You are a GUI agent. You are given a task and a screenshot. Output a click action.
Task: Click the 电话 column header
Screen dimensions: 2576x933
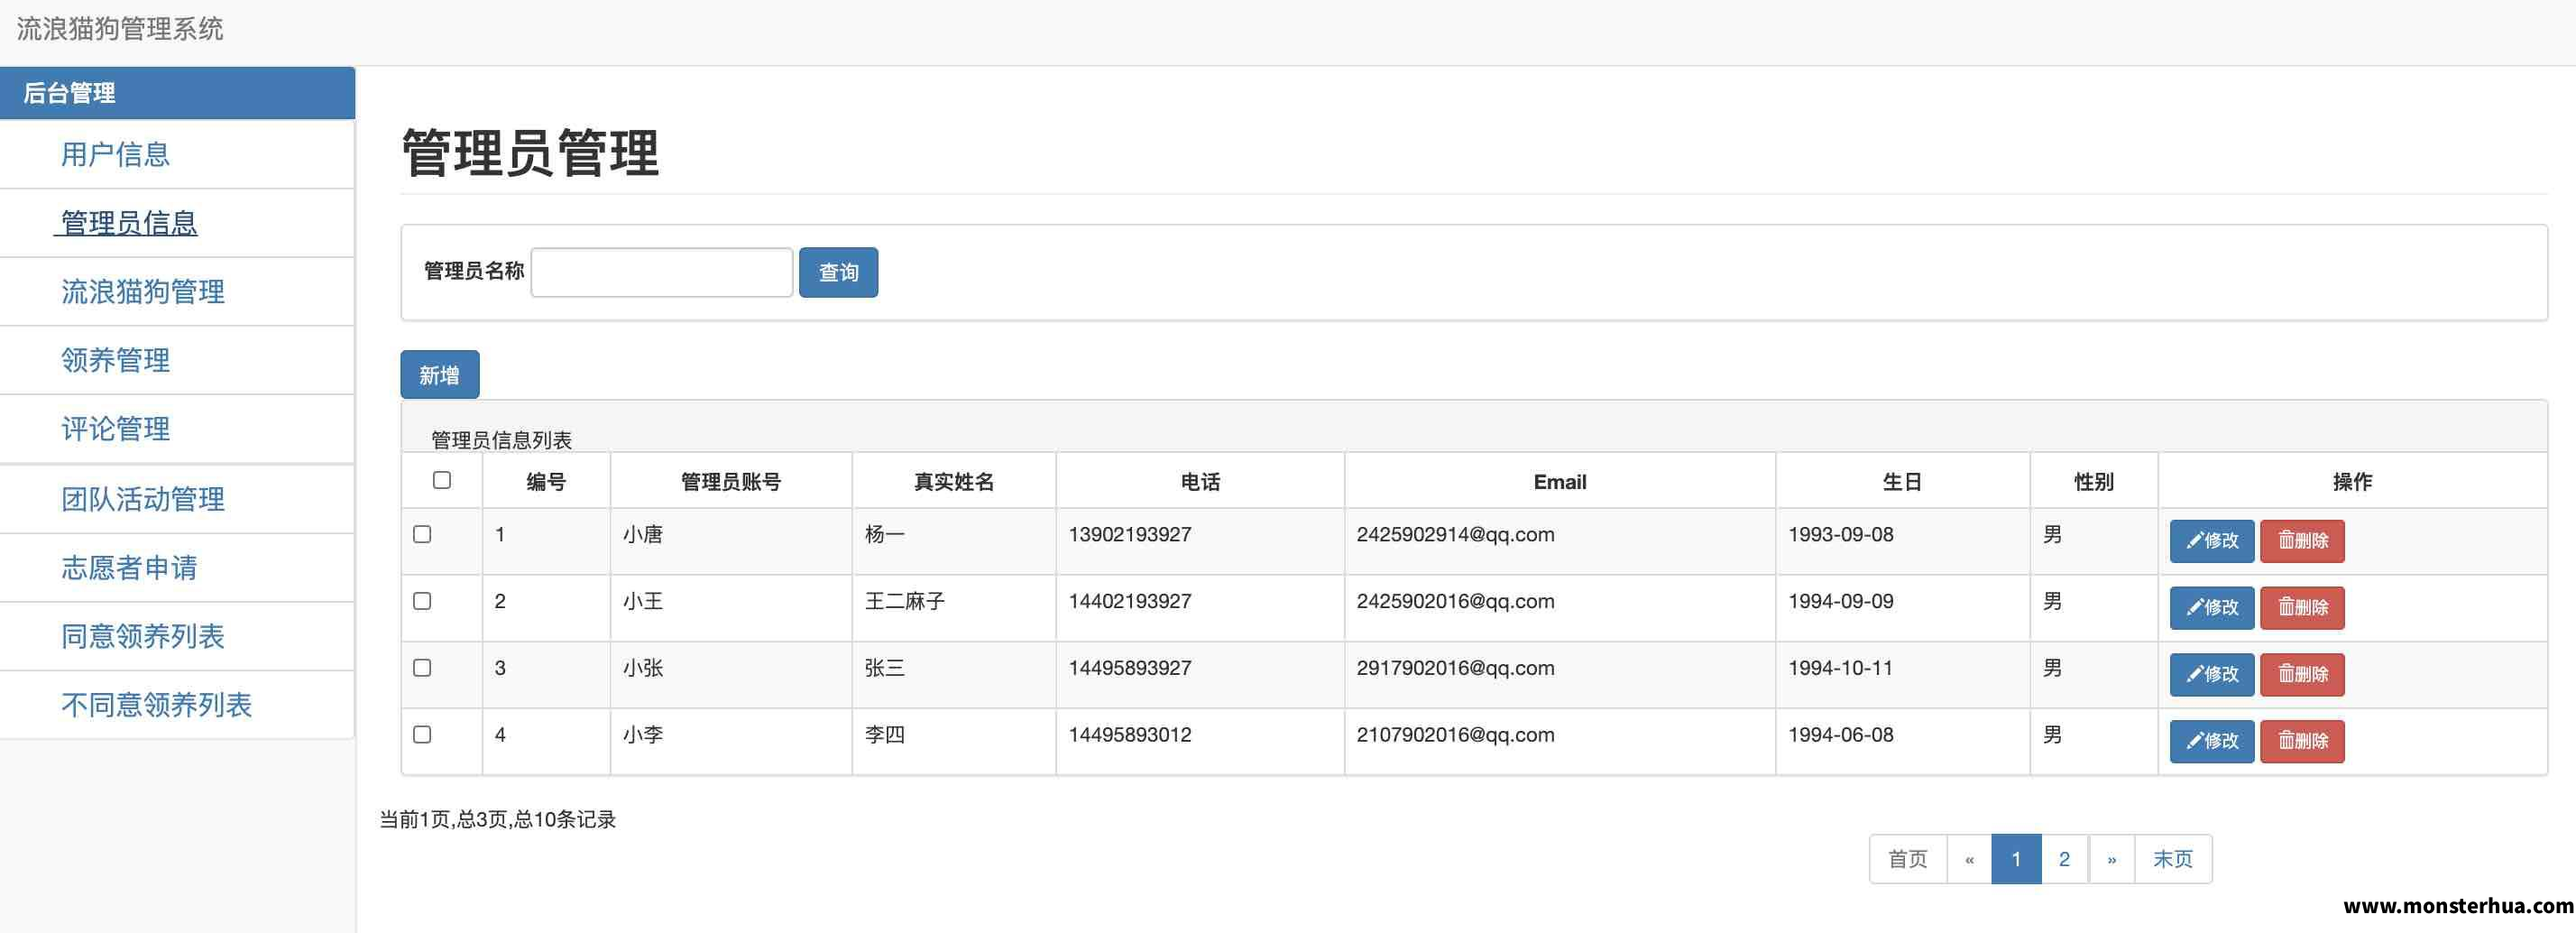[1200, 482]
